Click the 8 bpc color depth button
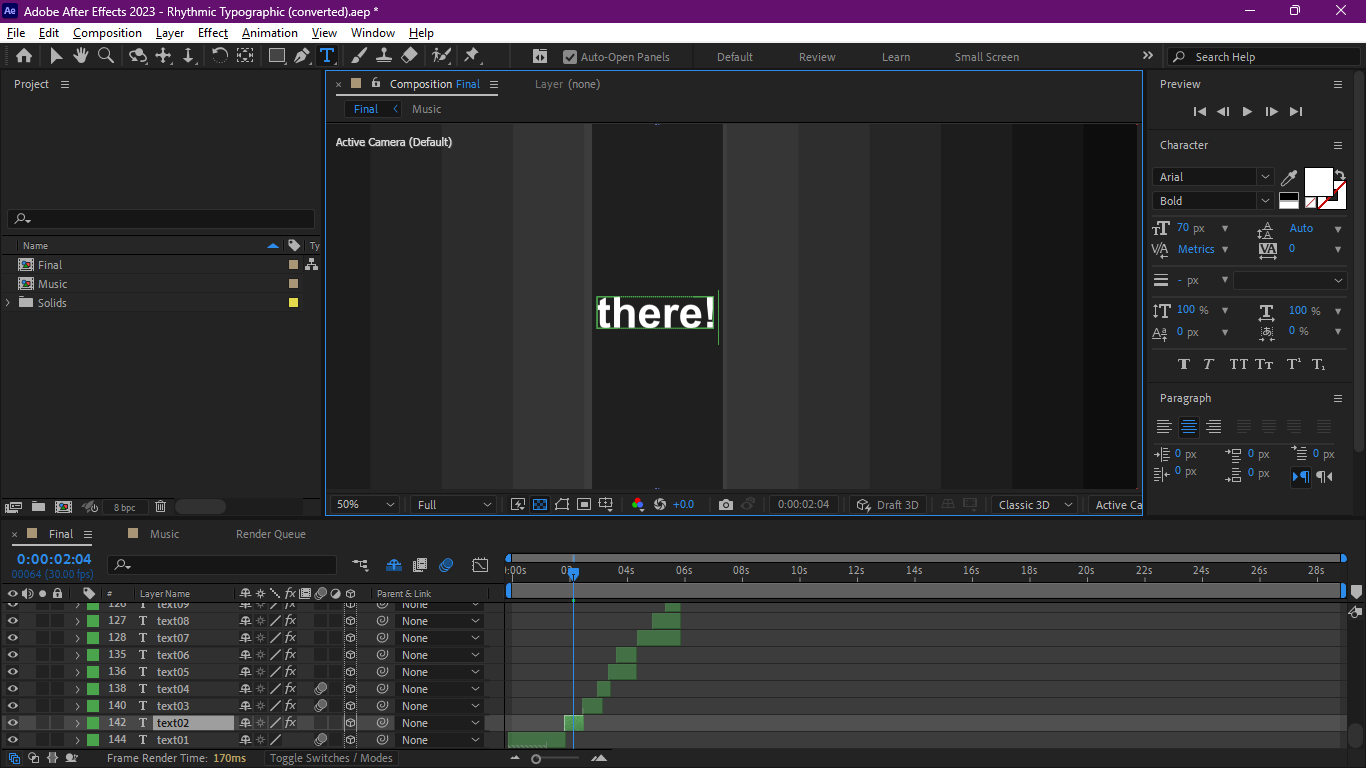Screen dimensions: 1366x768 click(124, 507)
